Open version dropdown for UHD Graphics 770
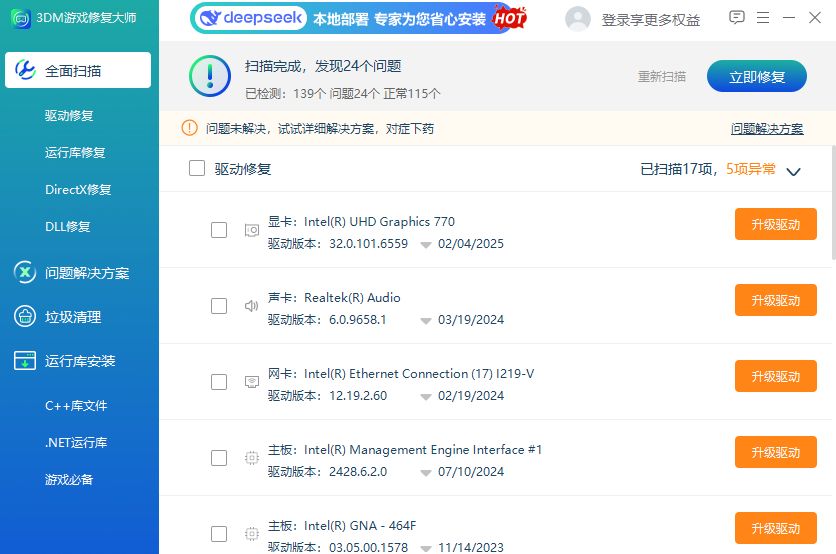Image resolution: width=836 pixels, height=554 pixels. click(x=425, y=245)
